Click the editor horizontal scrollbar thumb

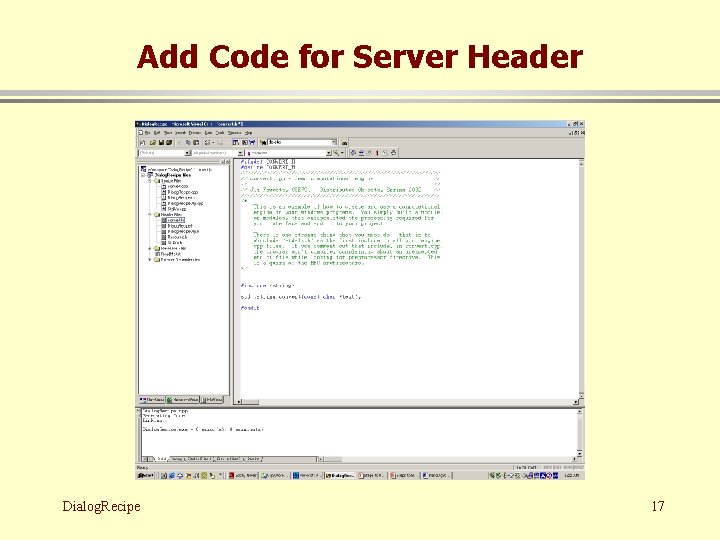251,402
